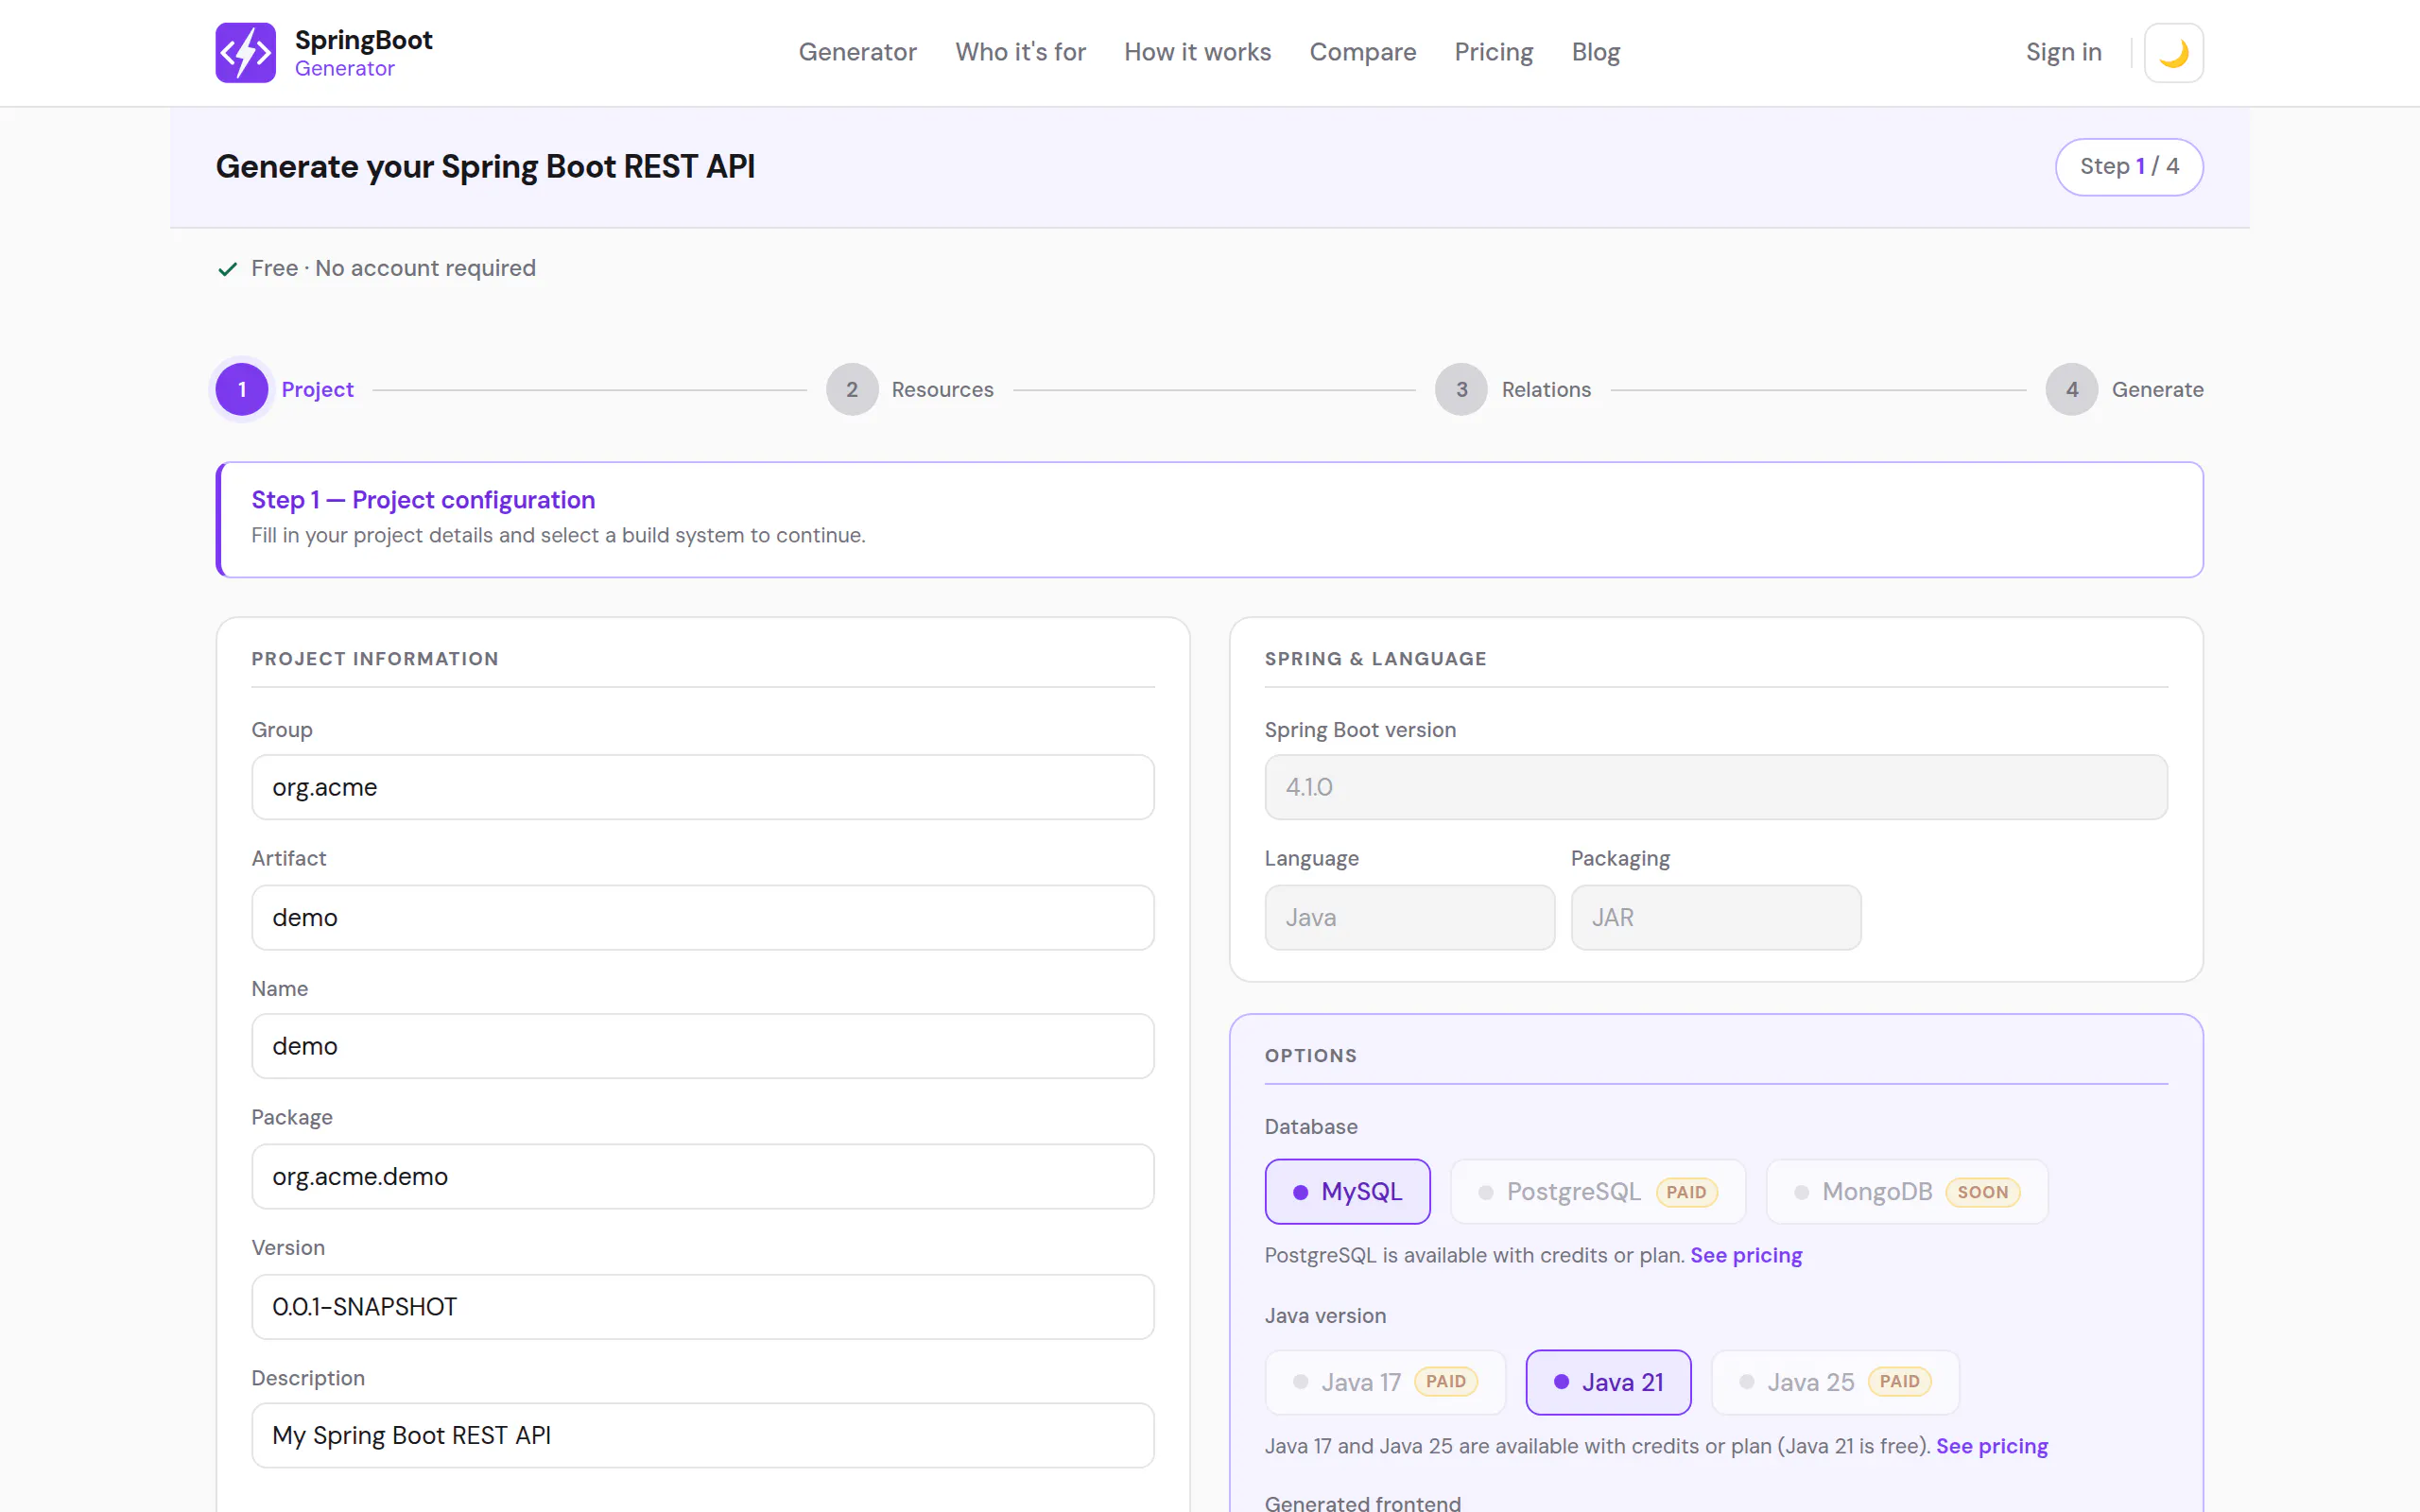Viewport: 2420px width, 1512px height.
Task: Open the Compare nav item
Action: pyautogui.click(x=1362, y=52)
